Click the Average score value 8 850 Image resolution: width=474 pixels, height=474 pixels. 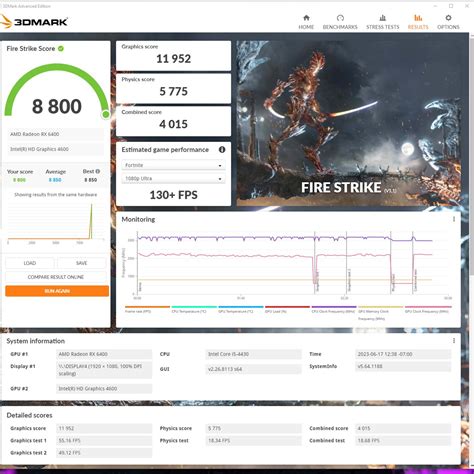[x=55, y=180]
